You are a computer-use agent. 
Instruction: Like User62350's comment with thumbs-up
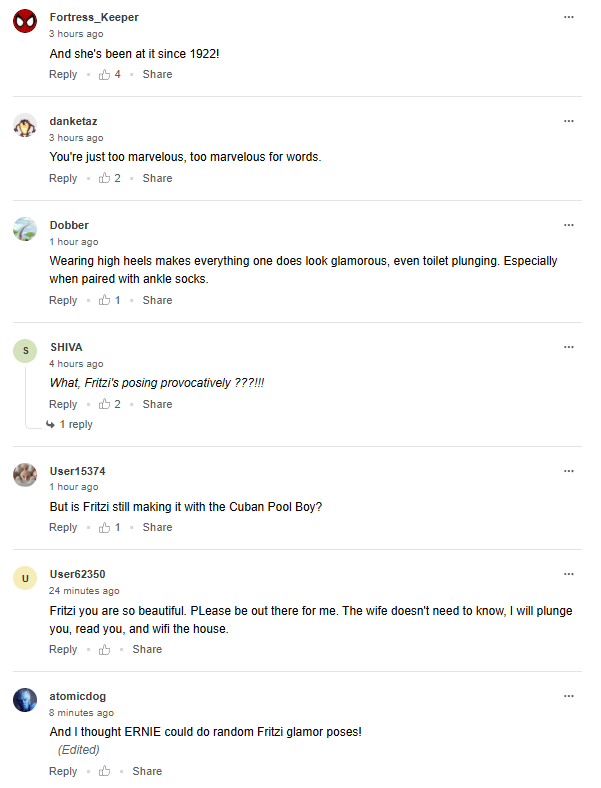click(x=104, y=650)
